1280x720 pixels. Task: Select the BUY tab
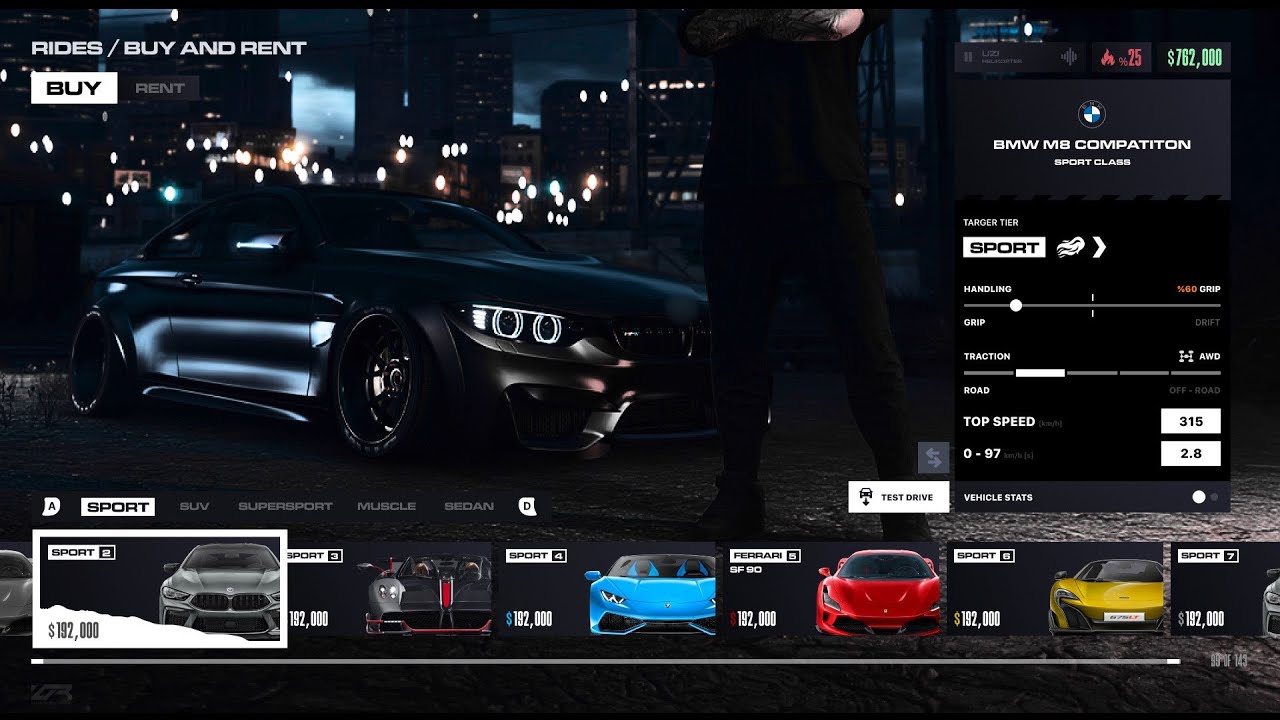pyautogui.click(x=74, y=88)
